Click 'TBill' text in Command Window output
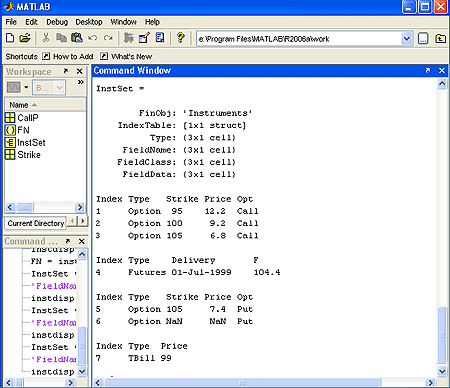 pos(142,358)
